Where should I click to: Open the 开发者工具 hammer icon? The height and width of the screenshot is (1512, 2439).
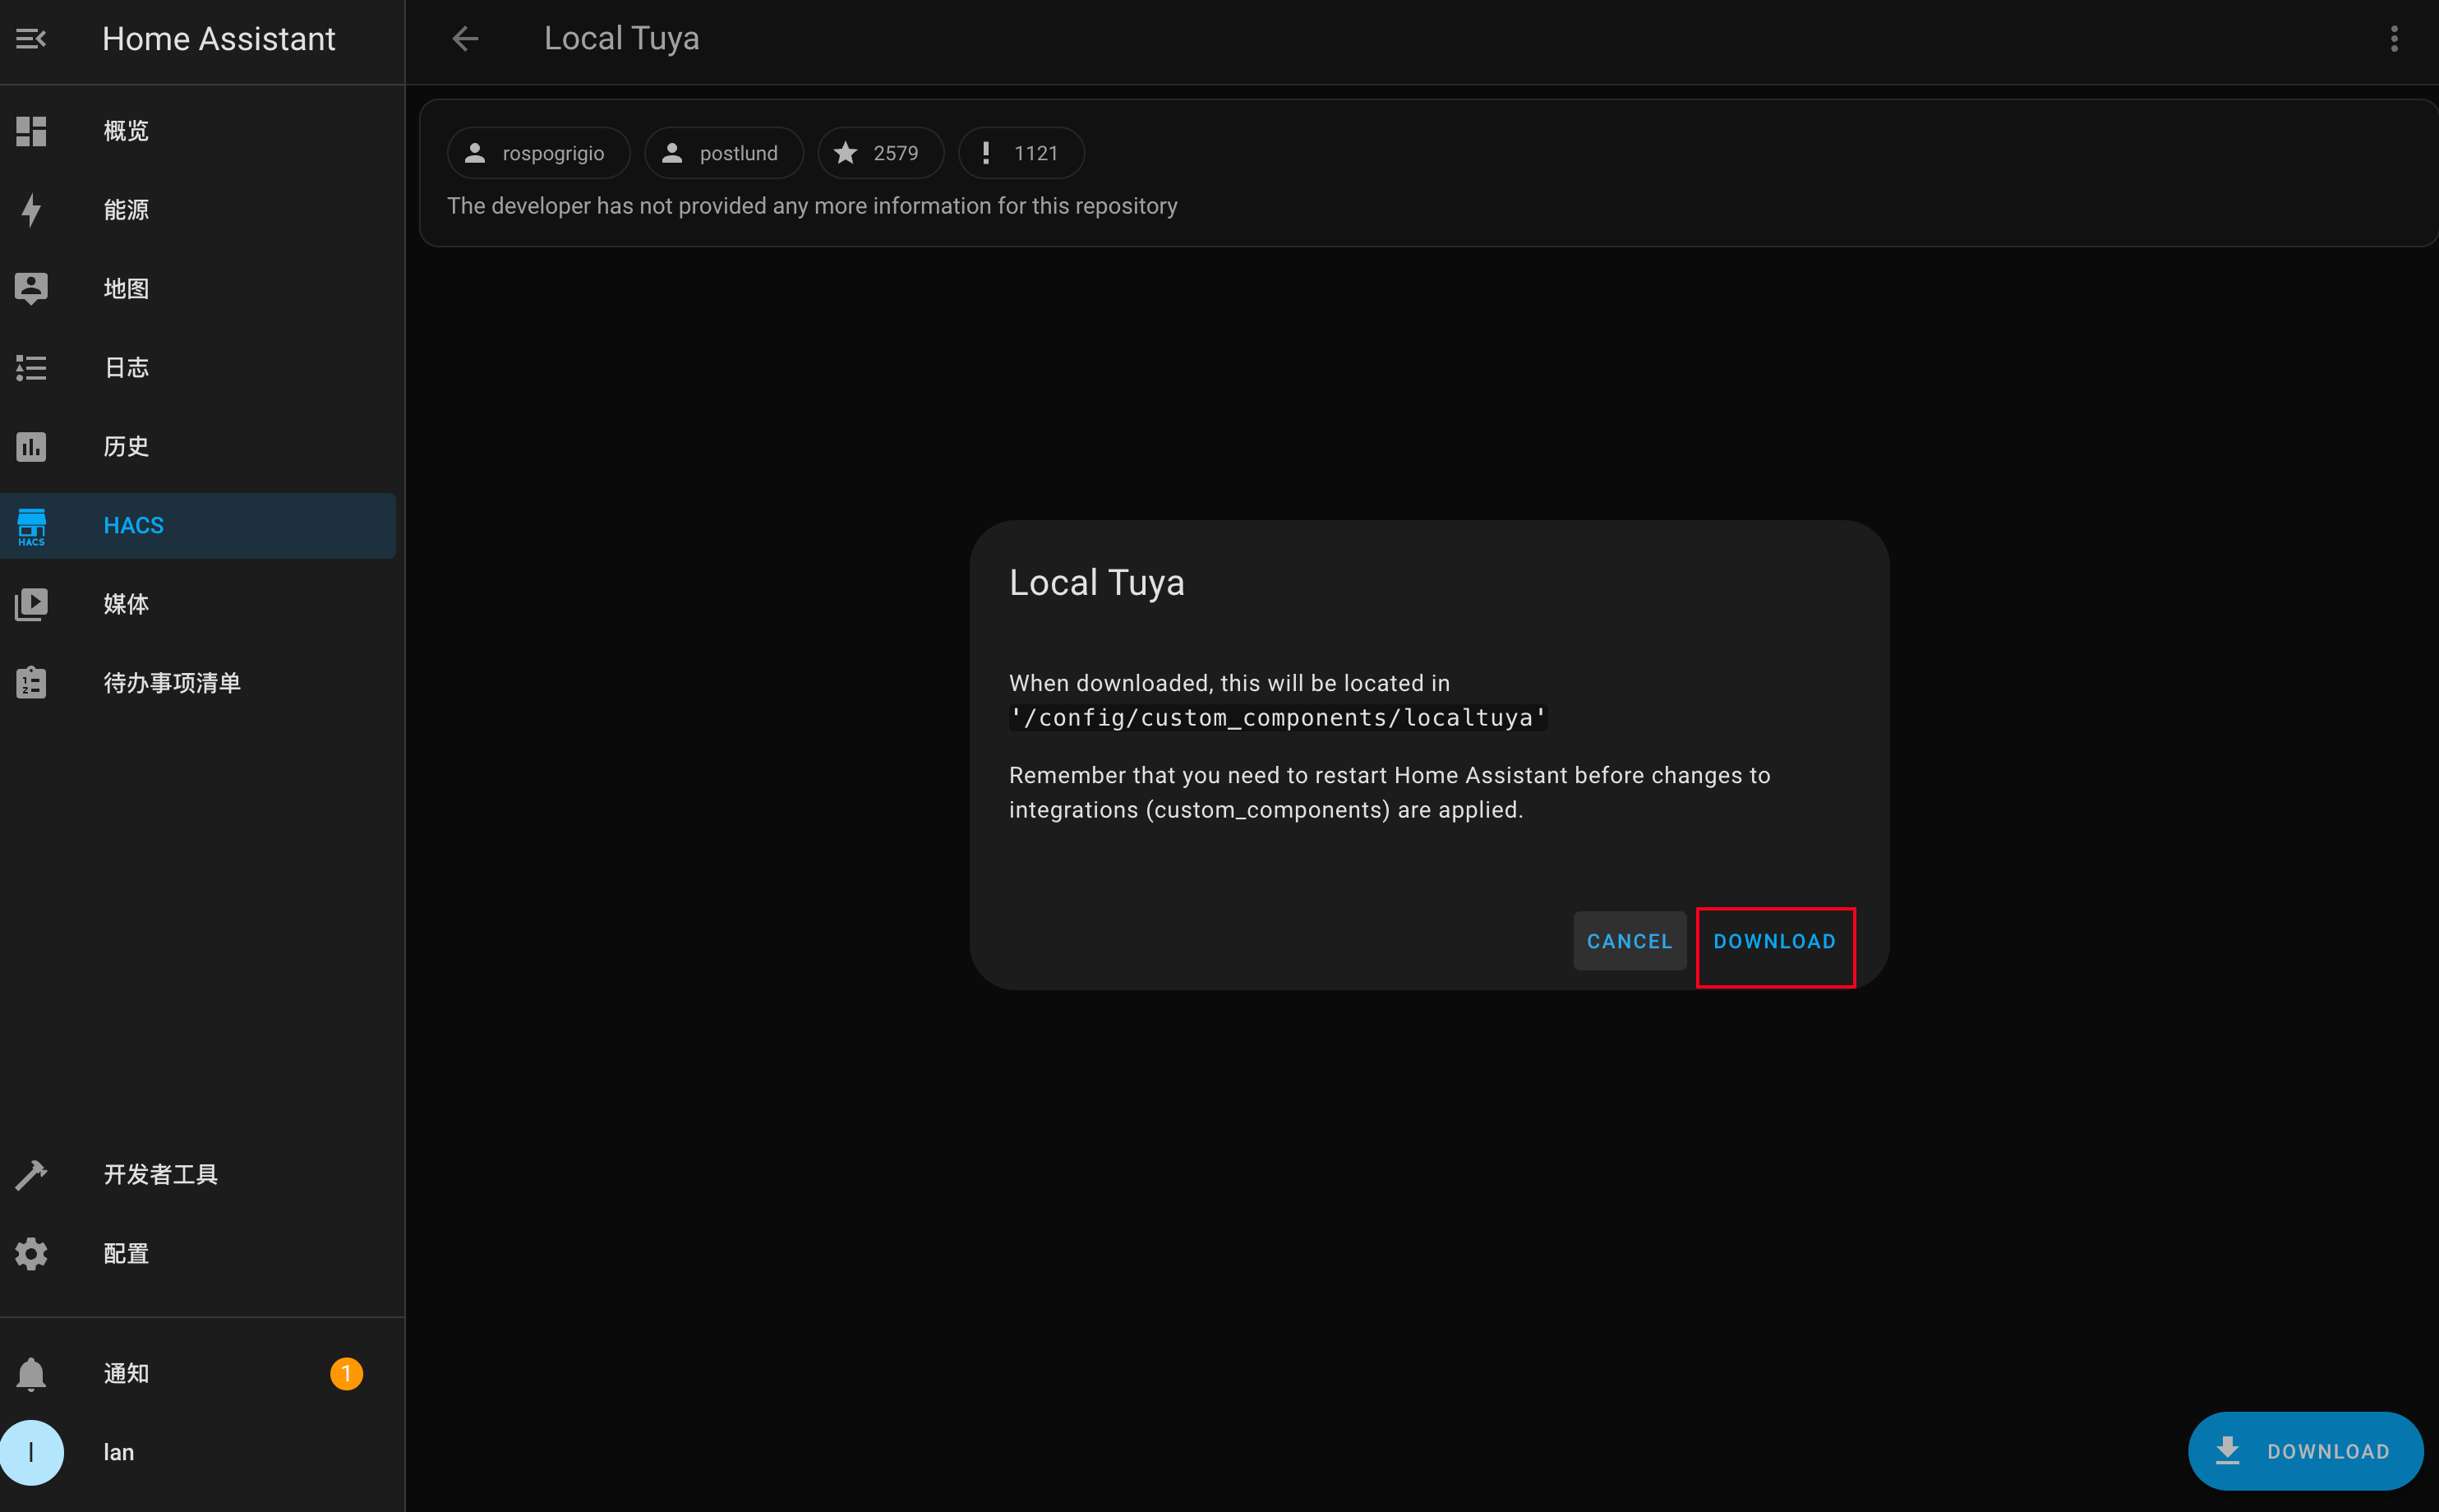tap(31, 1175)
